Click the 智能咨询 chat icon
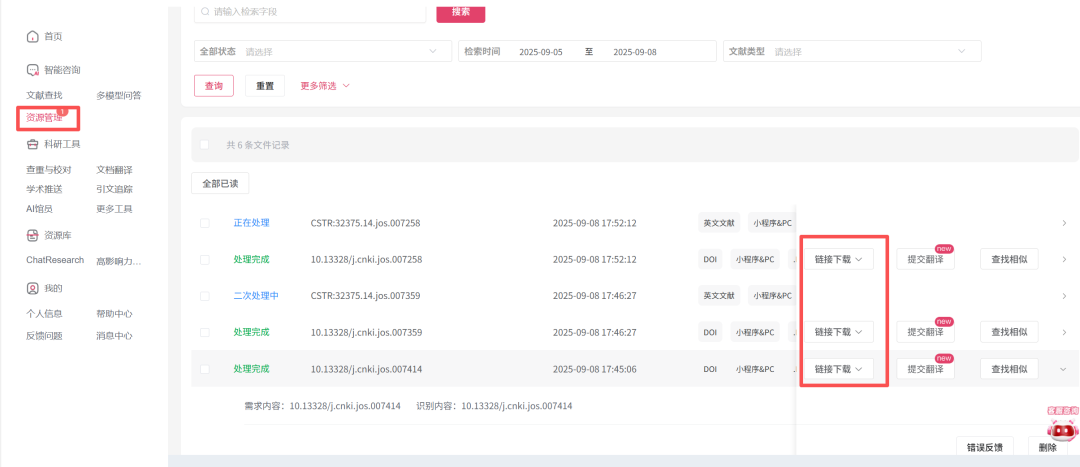The height and width of the screenshot is (467, 1080). tap(33, 71)
